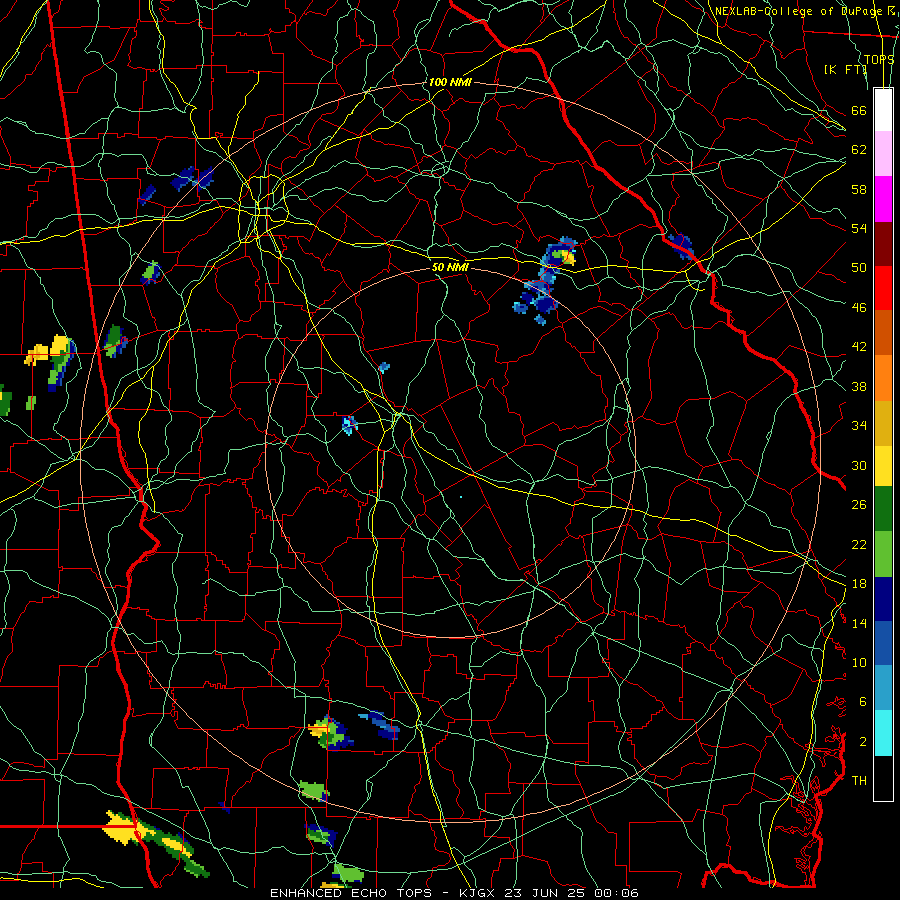Click the dark maroon legend swatch
Screen dimensions: 900x900
click(883, 243)
